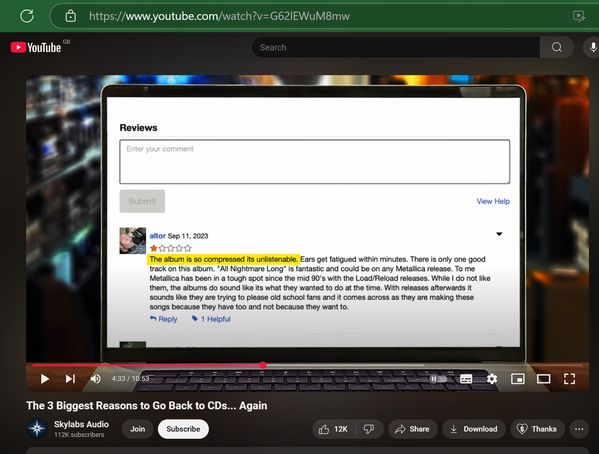Download the video
599x454 pixels.
pyautogui.click(x=474, y=429)
